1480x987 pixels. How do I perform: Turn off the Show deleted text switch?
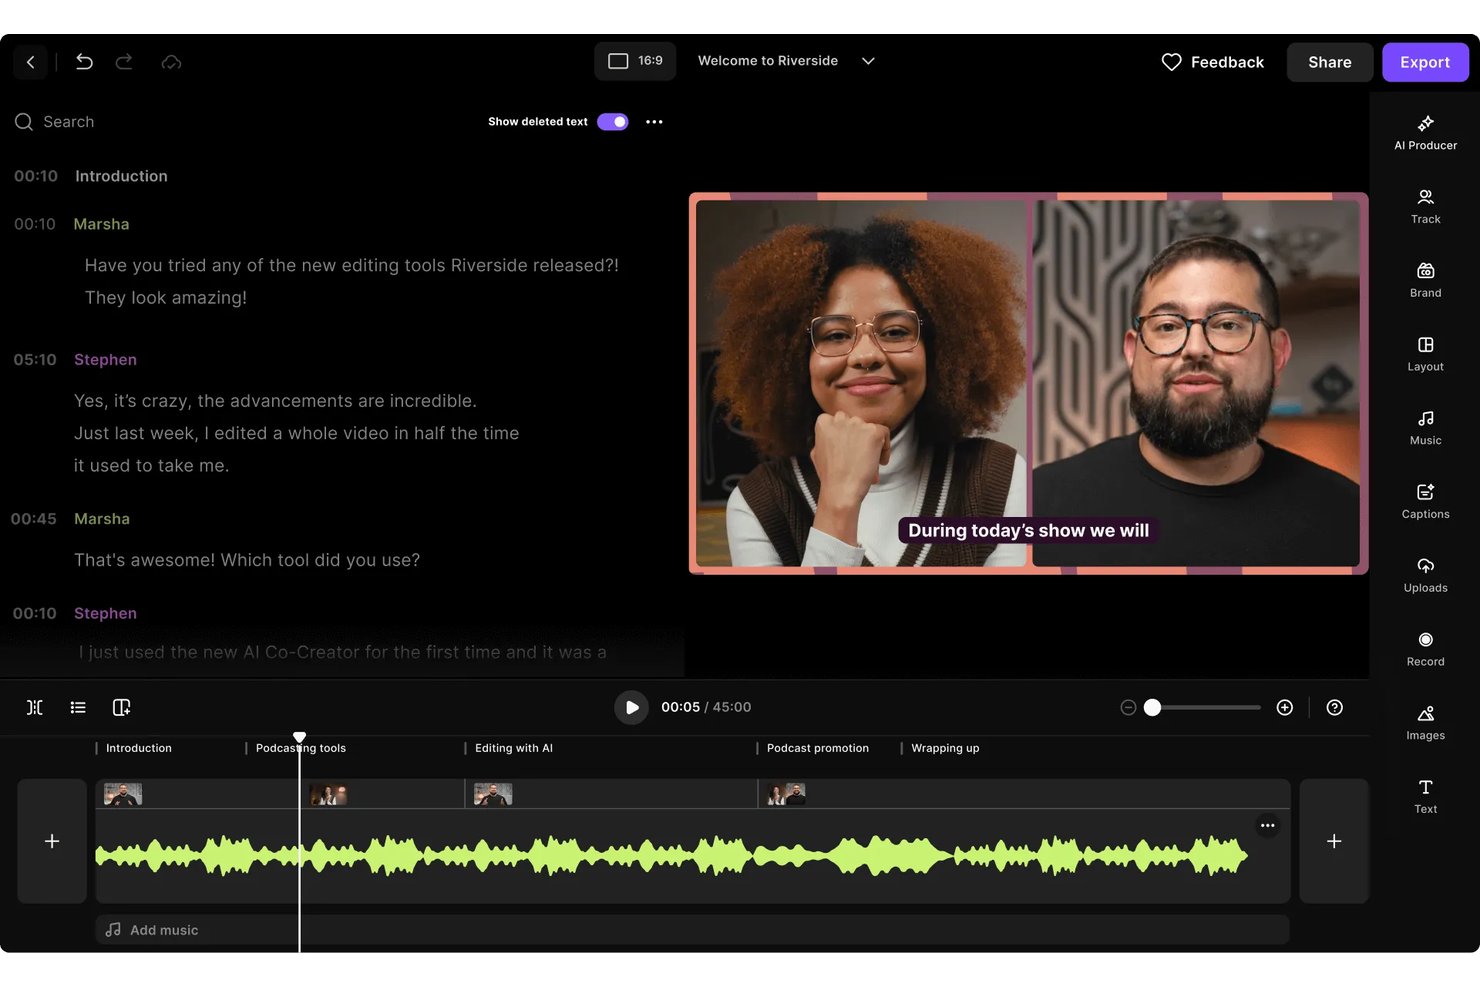coord(612,122)
